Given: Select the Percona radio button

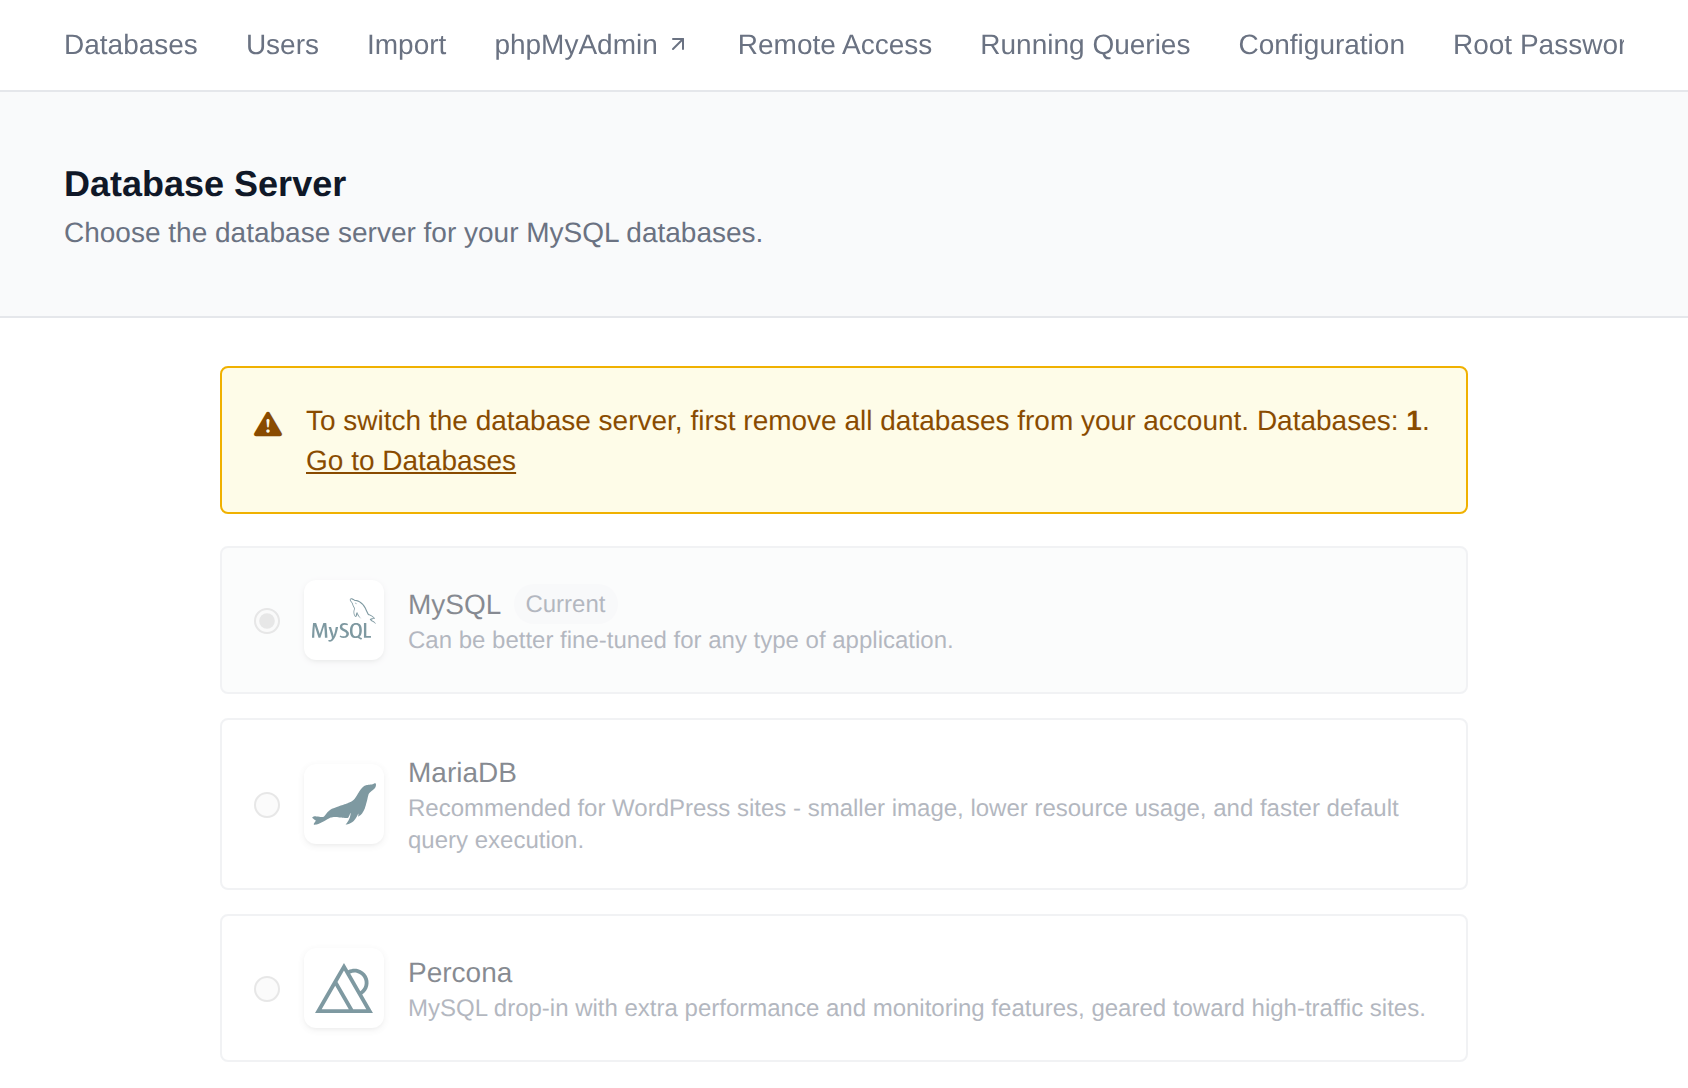Looking at the screenshot, I should [x=267, y=989].
